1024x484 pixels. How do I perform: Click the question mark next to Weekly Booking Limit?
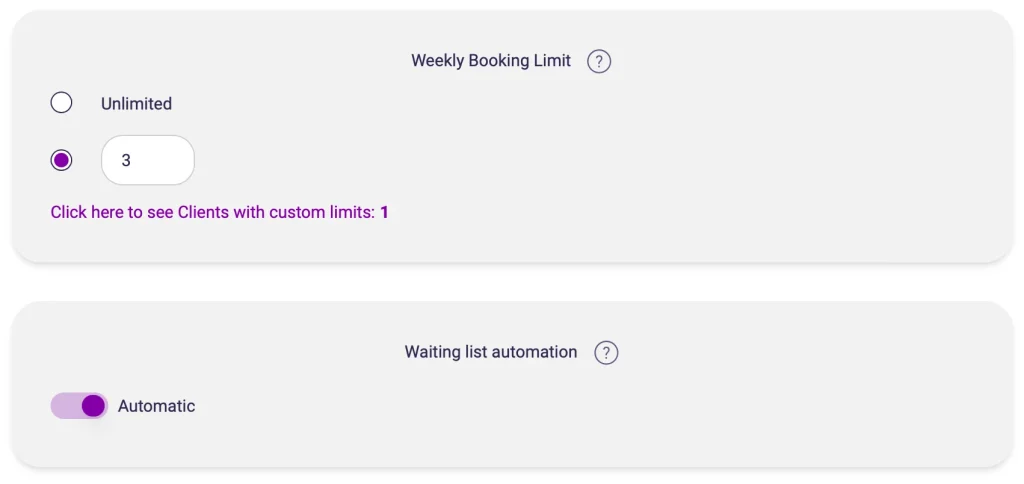click(x=599, y=62)
